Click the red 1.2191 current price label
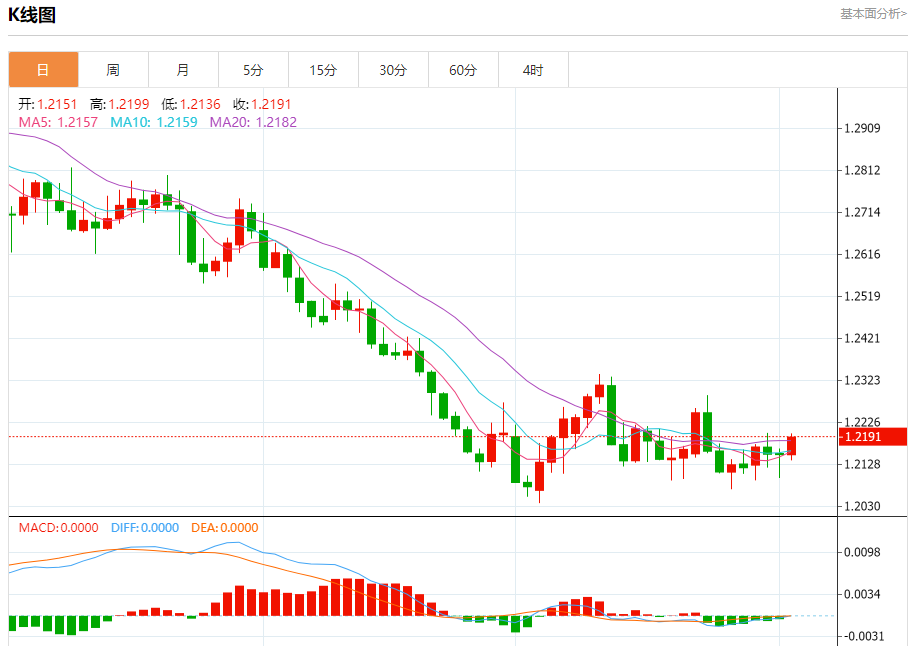Viewport: 912px width, 646px height. click(x=873, y=437)
